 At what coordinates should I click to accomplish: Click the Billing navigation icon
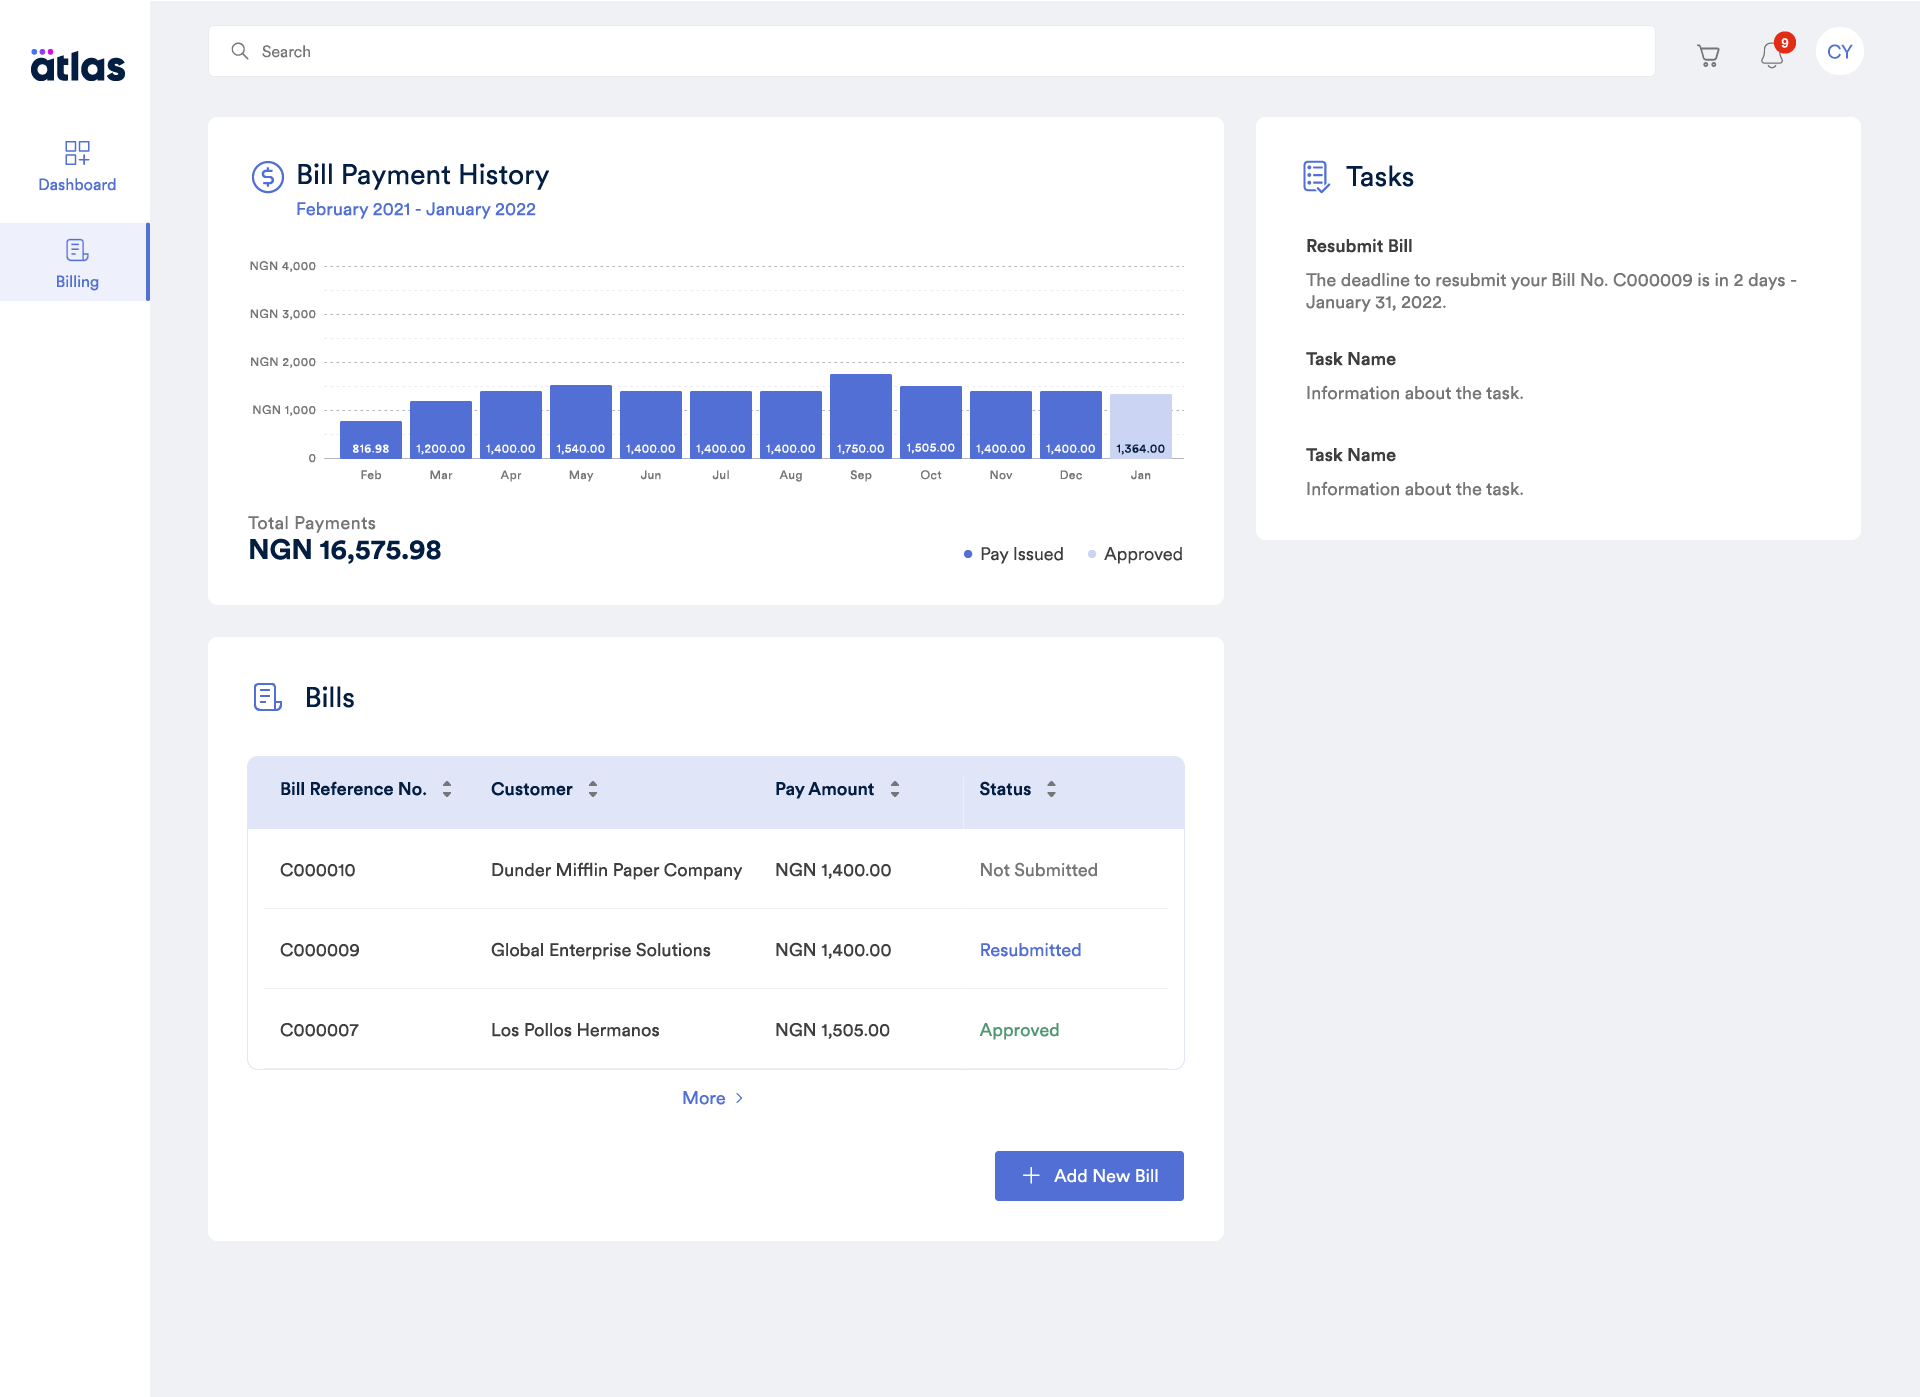pos(76,249)
